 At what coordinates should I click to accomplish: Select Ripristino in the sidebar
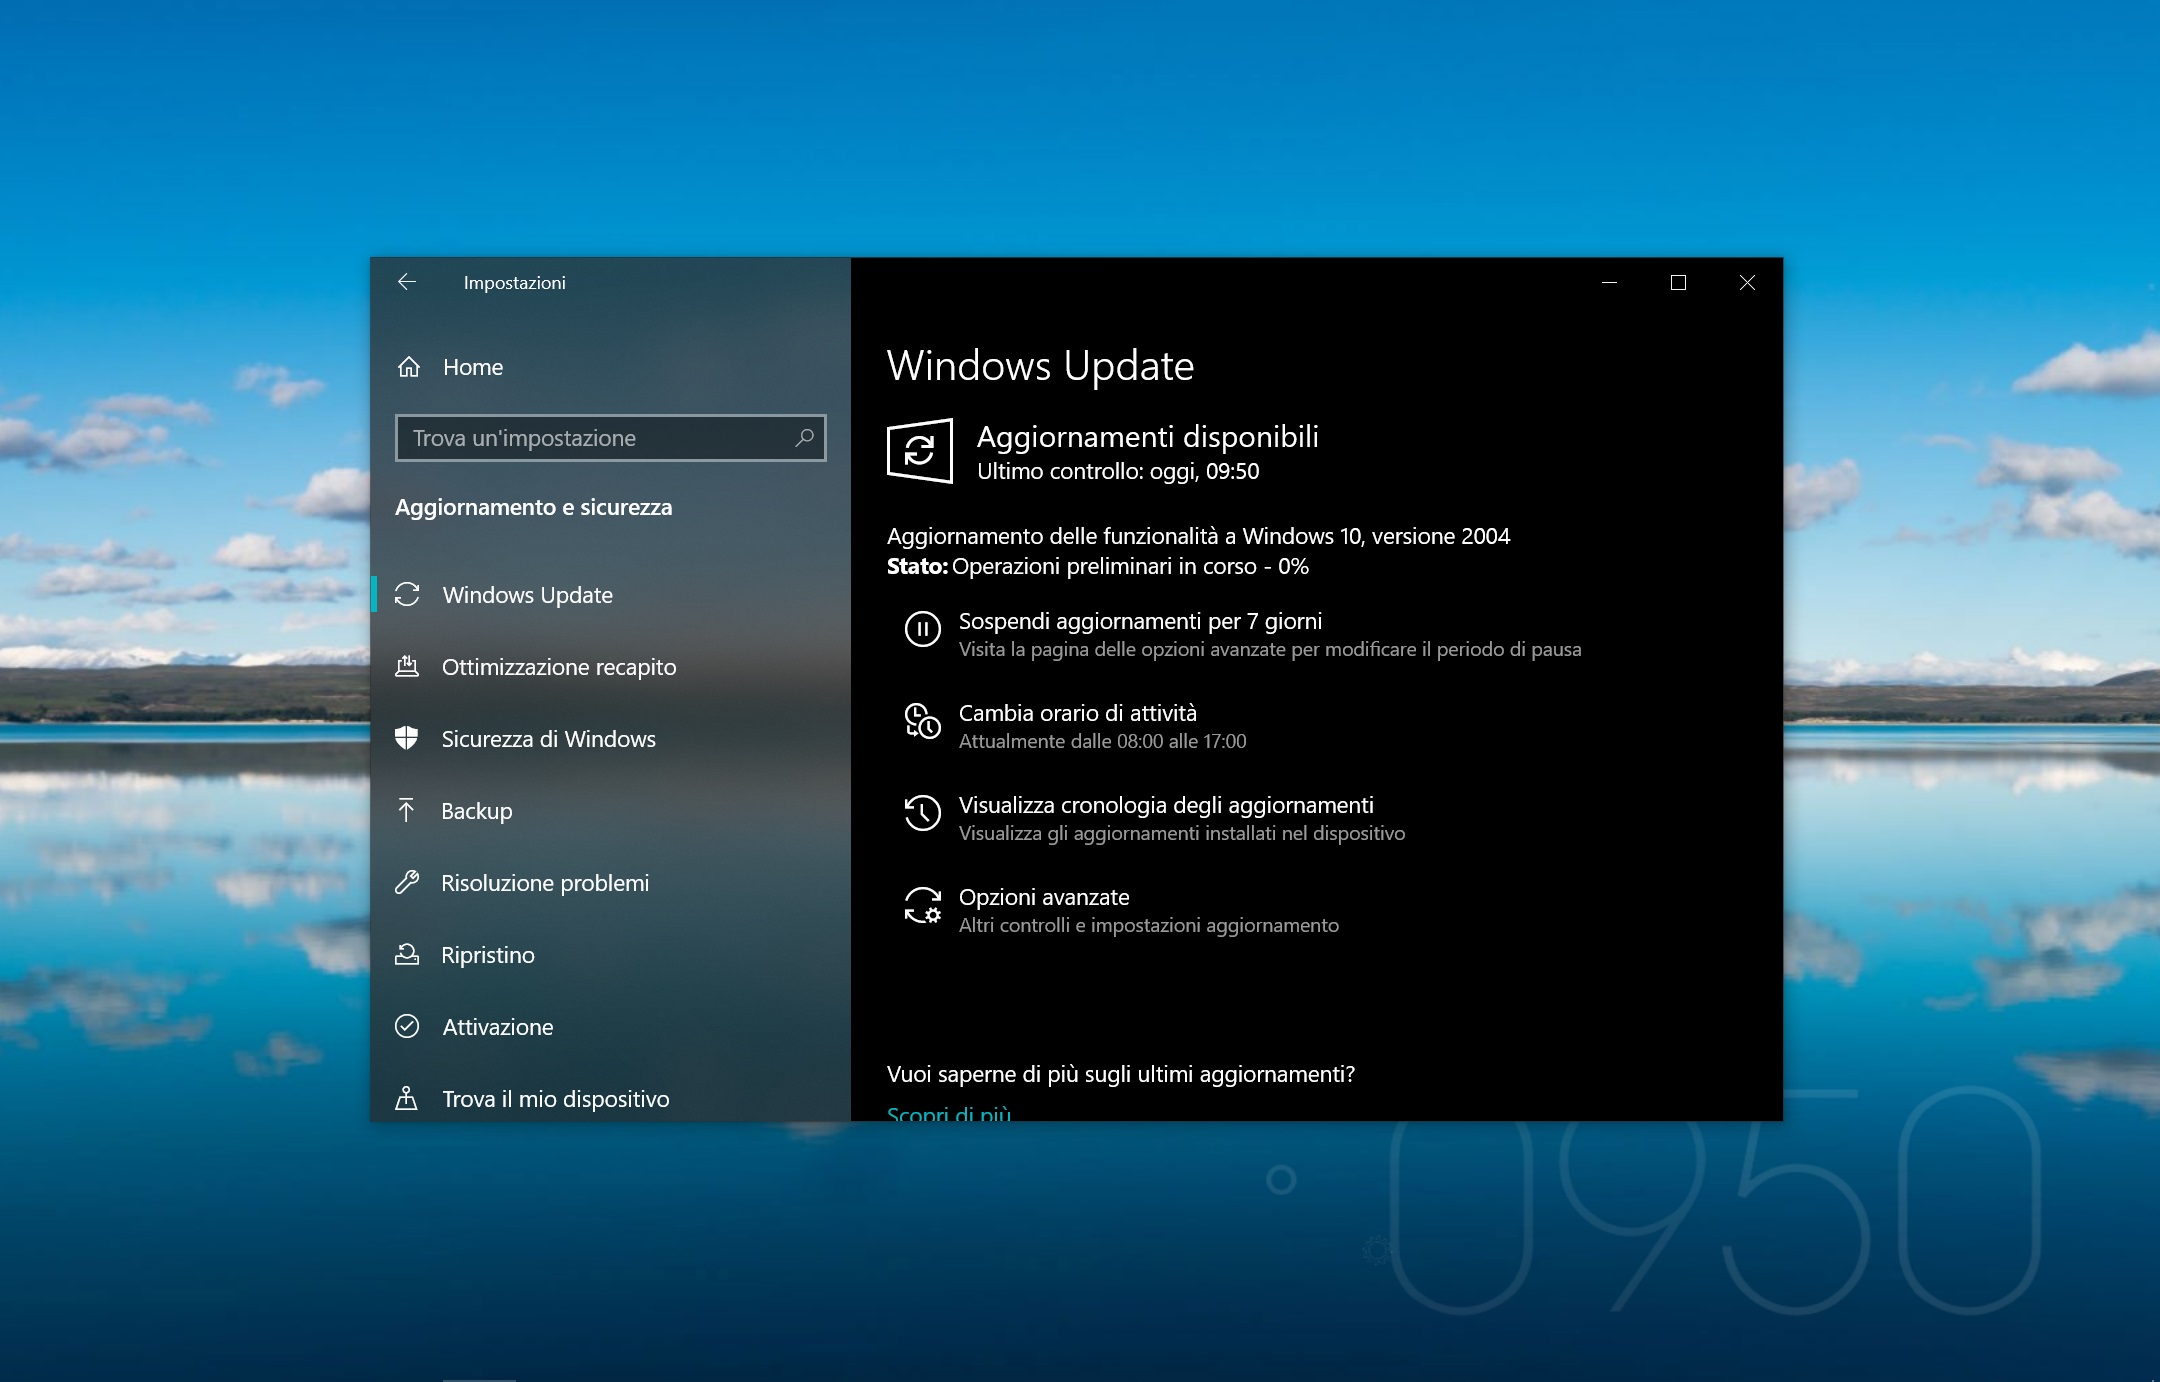point(611,955)
